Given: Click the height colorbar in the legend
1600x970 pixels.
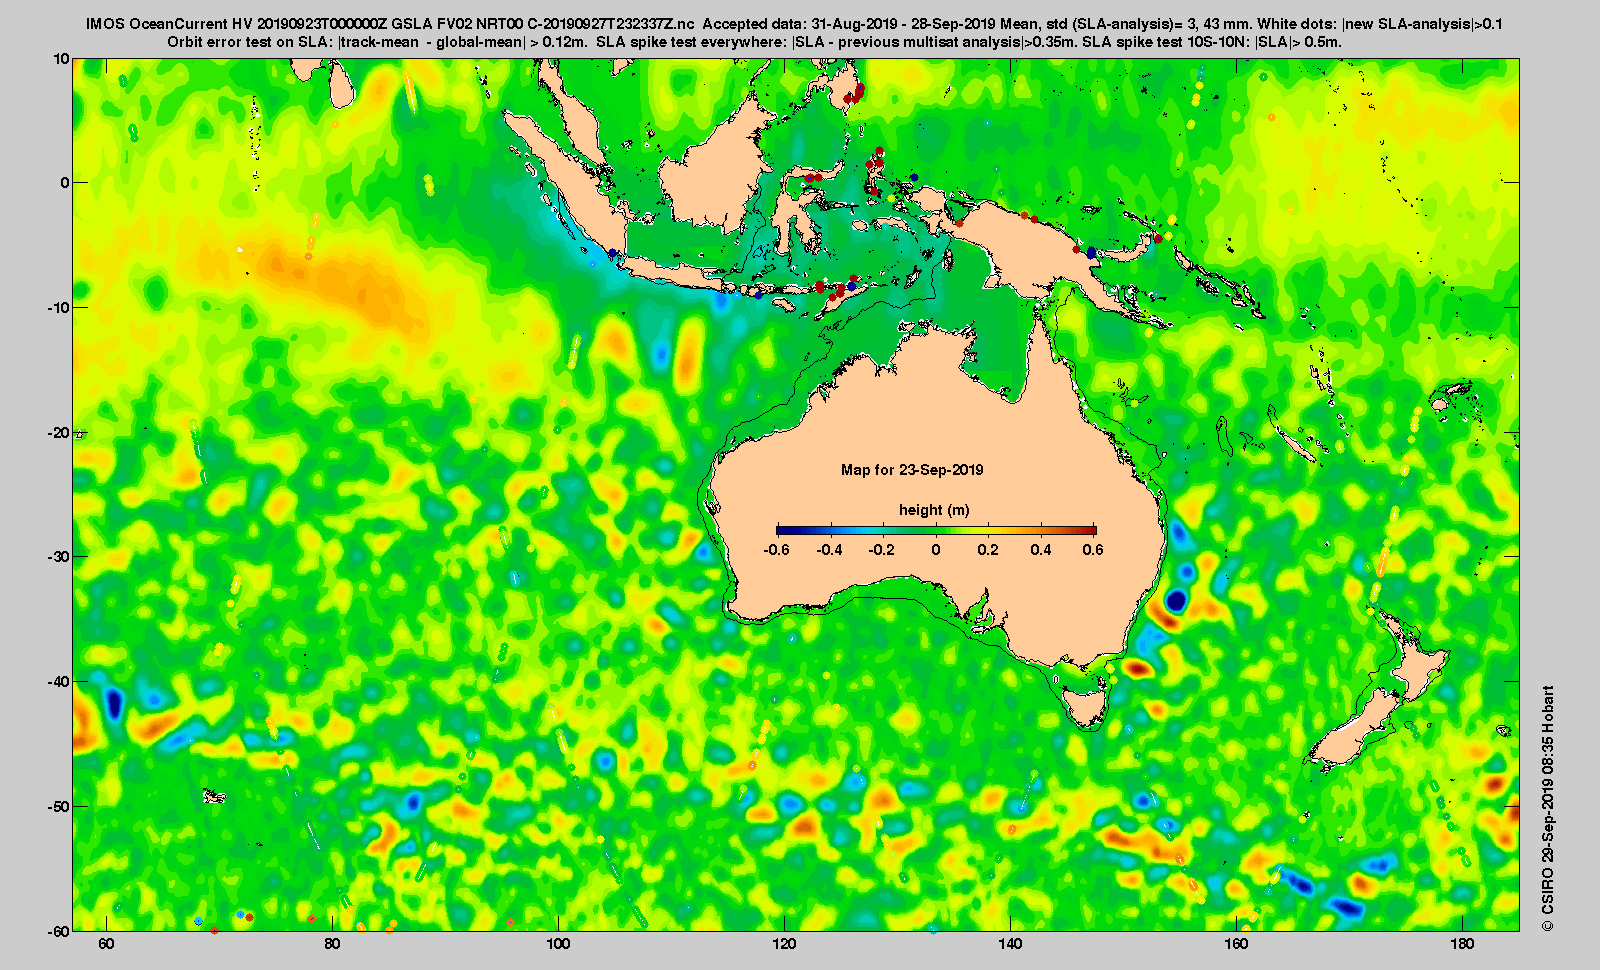Looking at the screenshot, I should (936, 530).
